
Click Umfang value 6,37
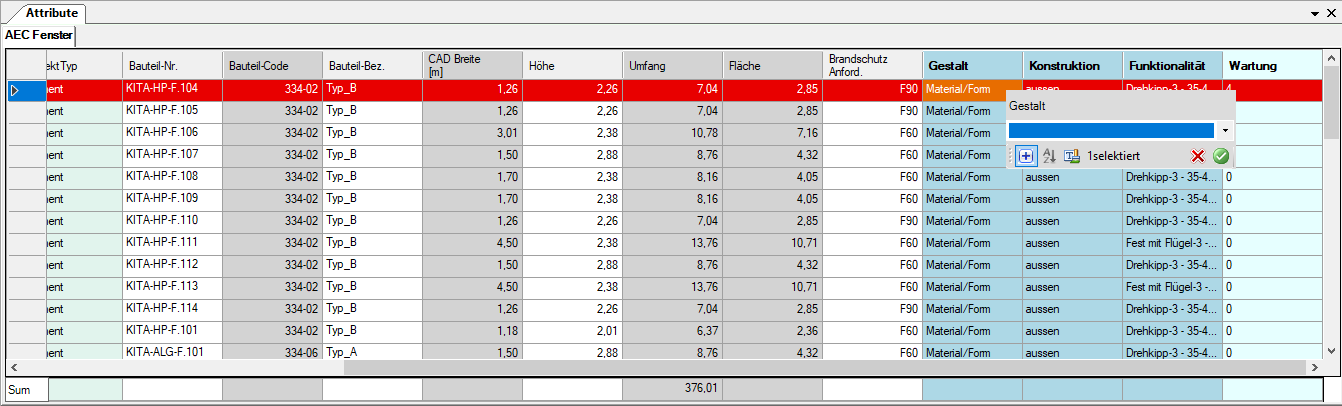pos(672,331)
